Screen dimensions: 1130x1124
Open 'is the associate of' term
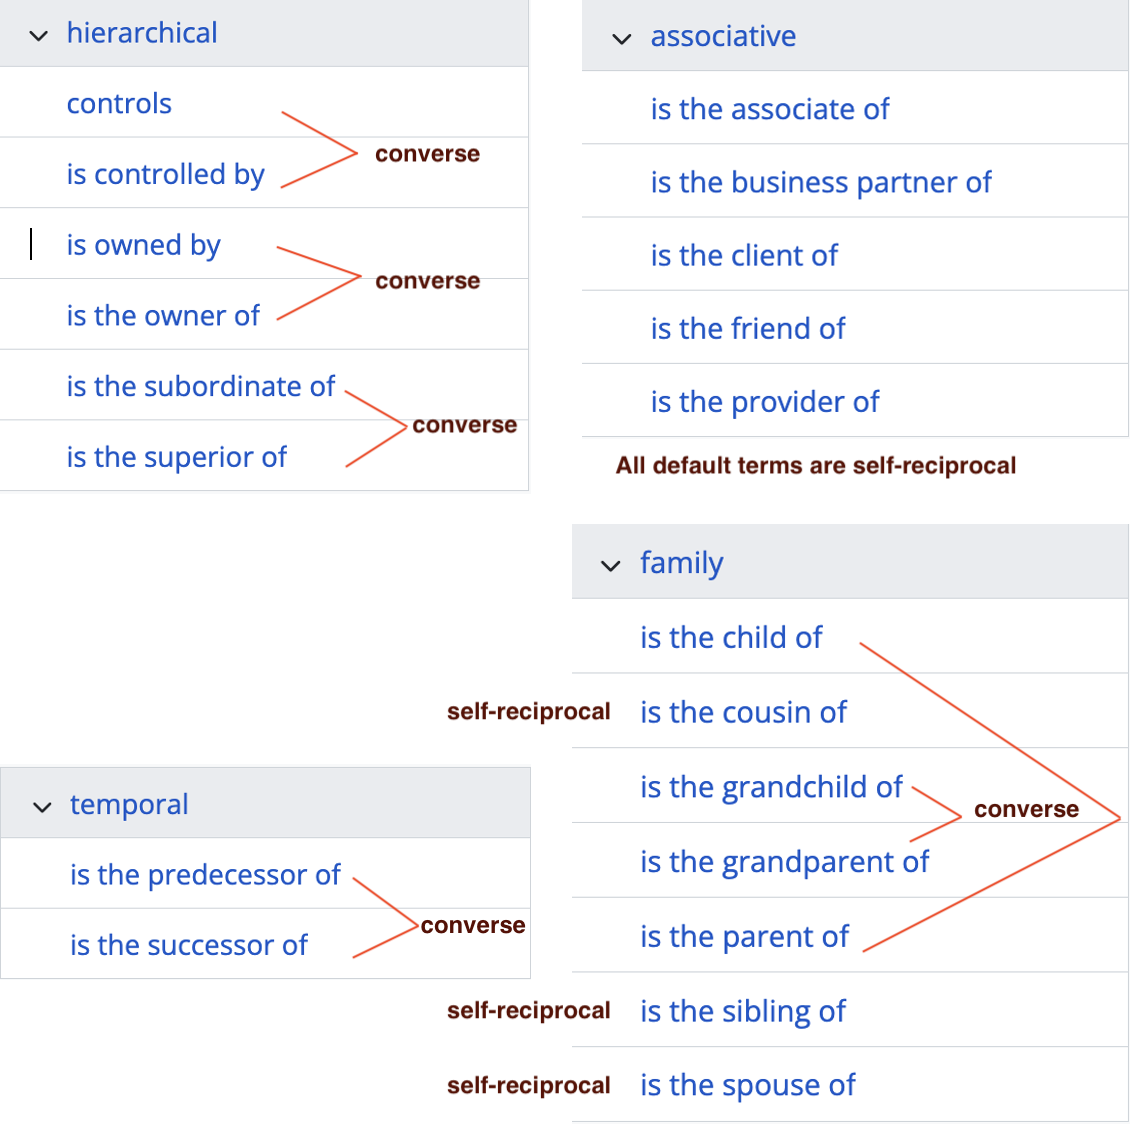pos(769,109)
